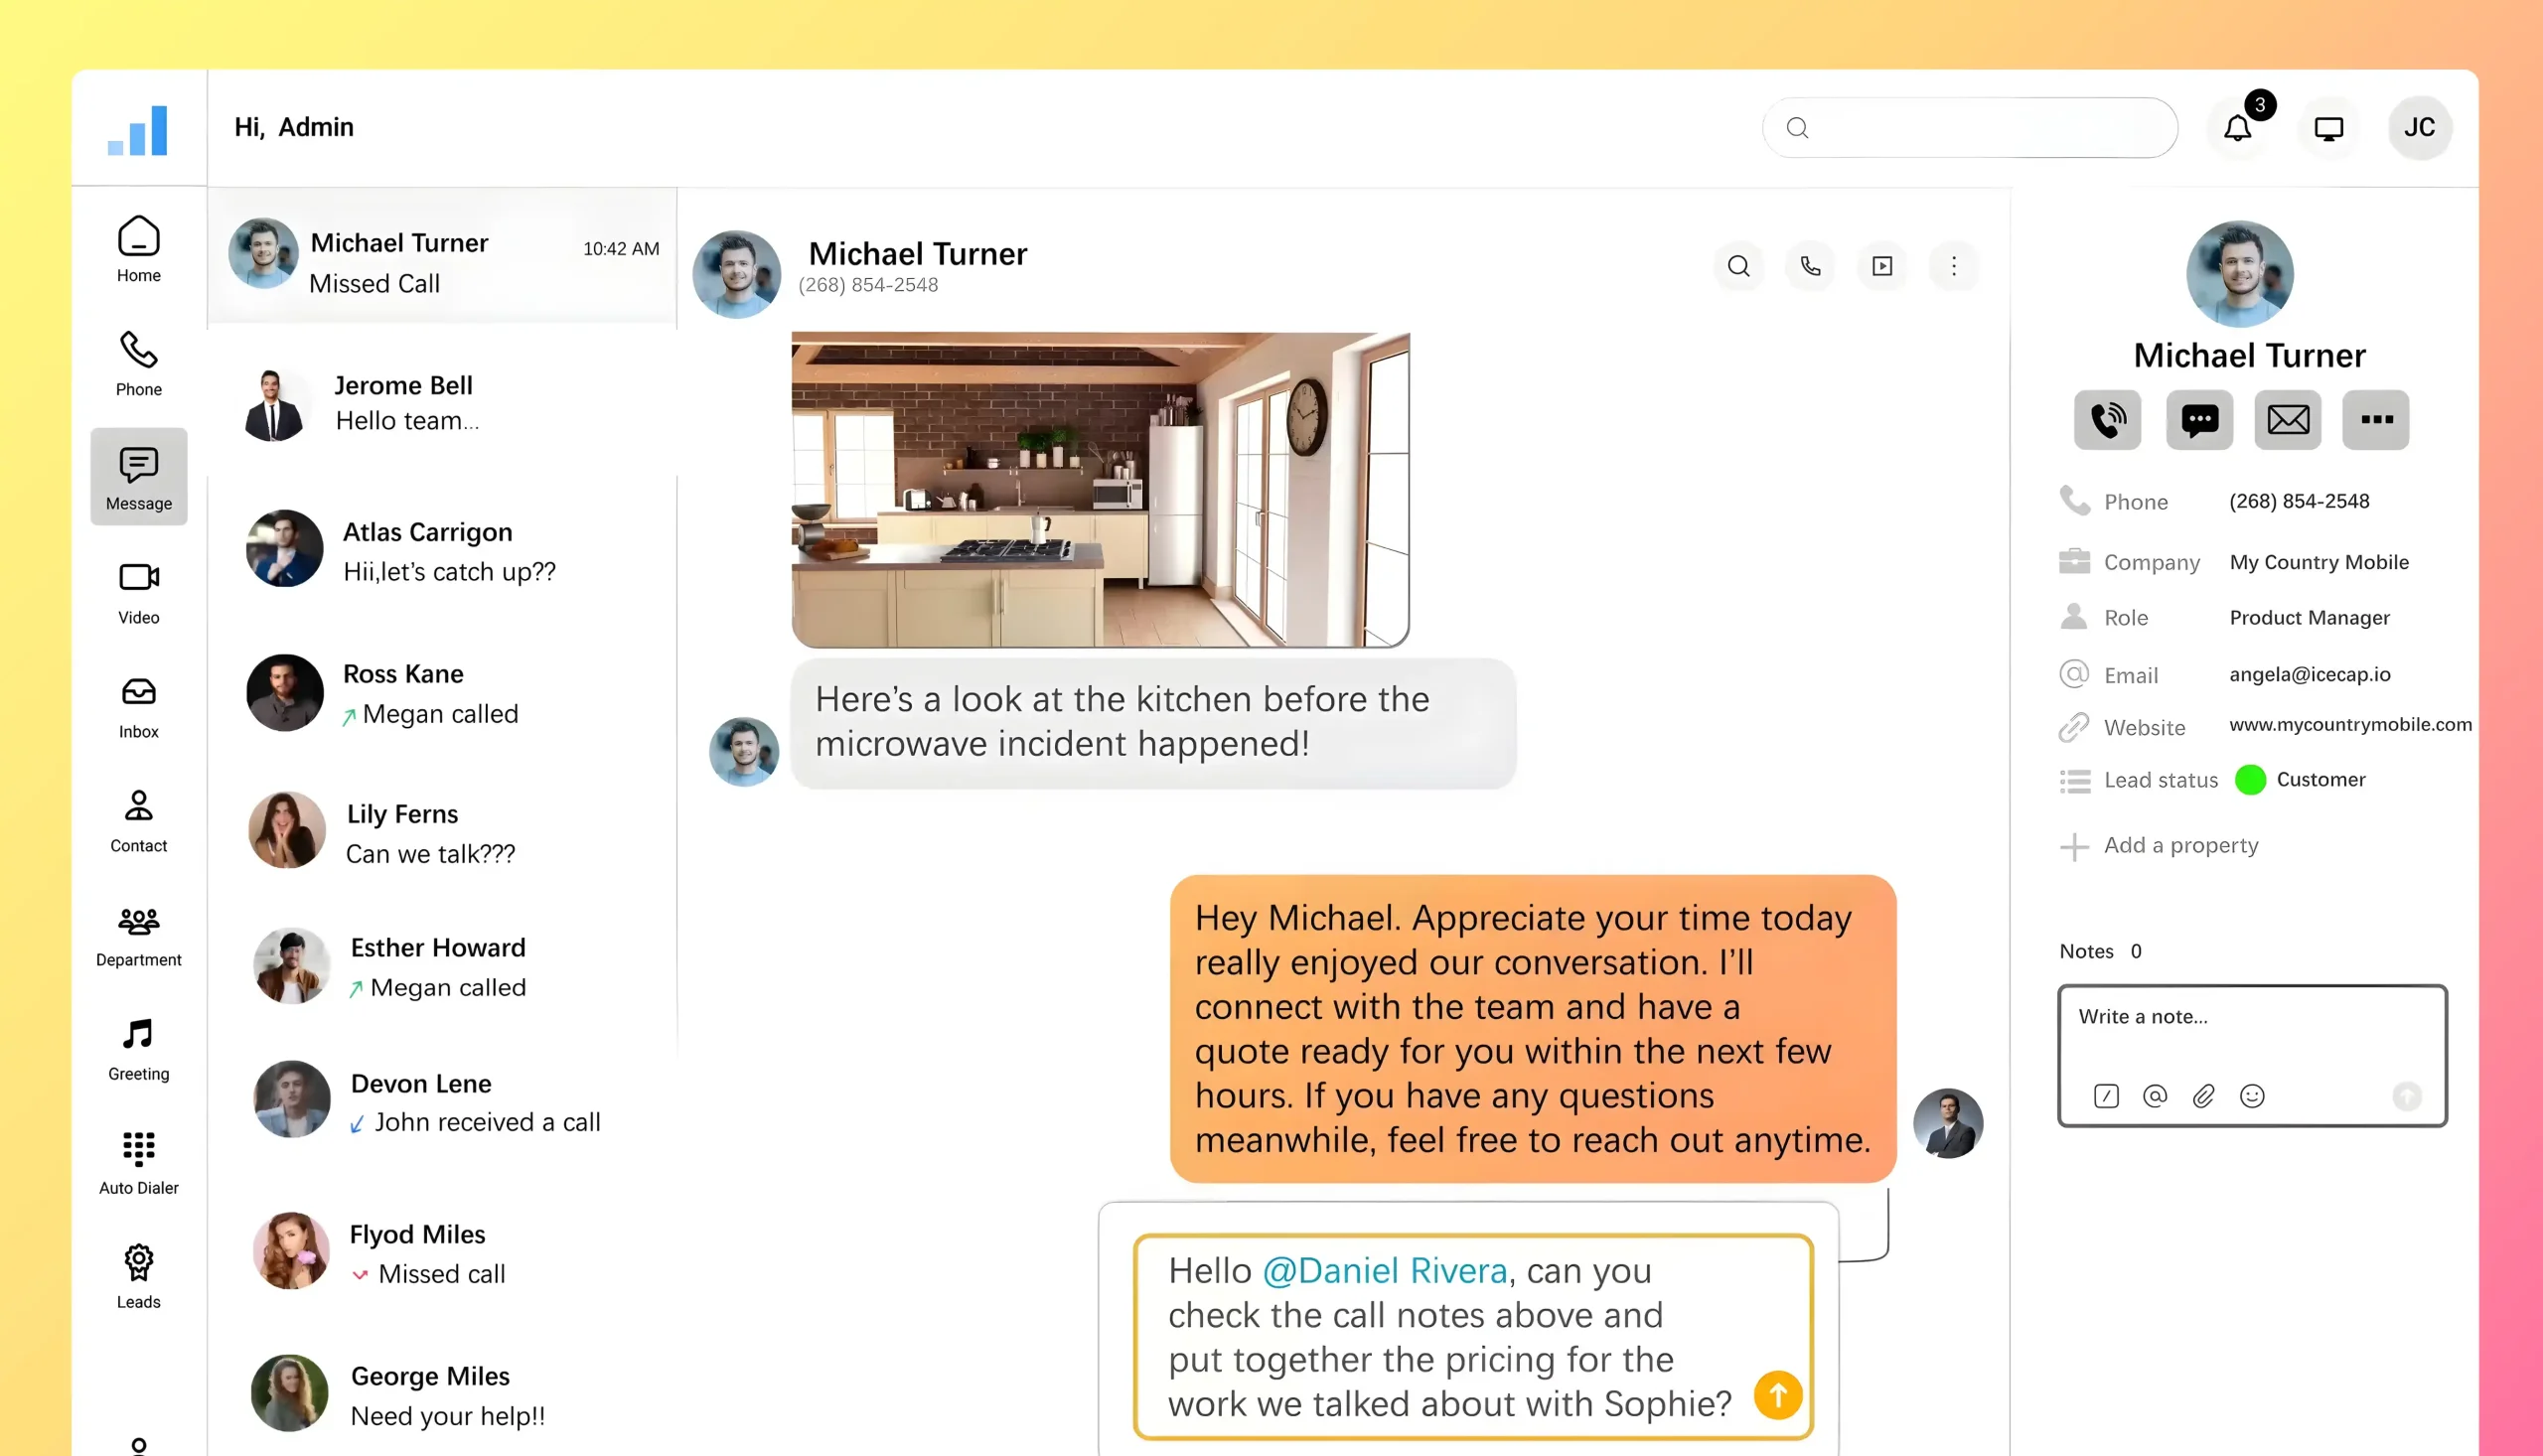Go to Auto Dialer in sidebar
The image size is (2543, 1456).
(x=138, y=1162)
